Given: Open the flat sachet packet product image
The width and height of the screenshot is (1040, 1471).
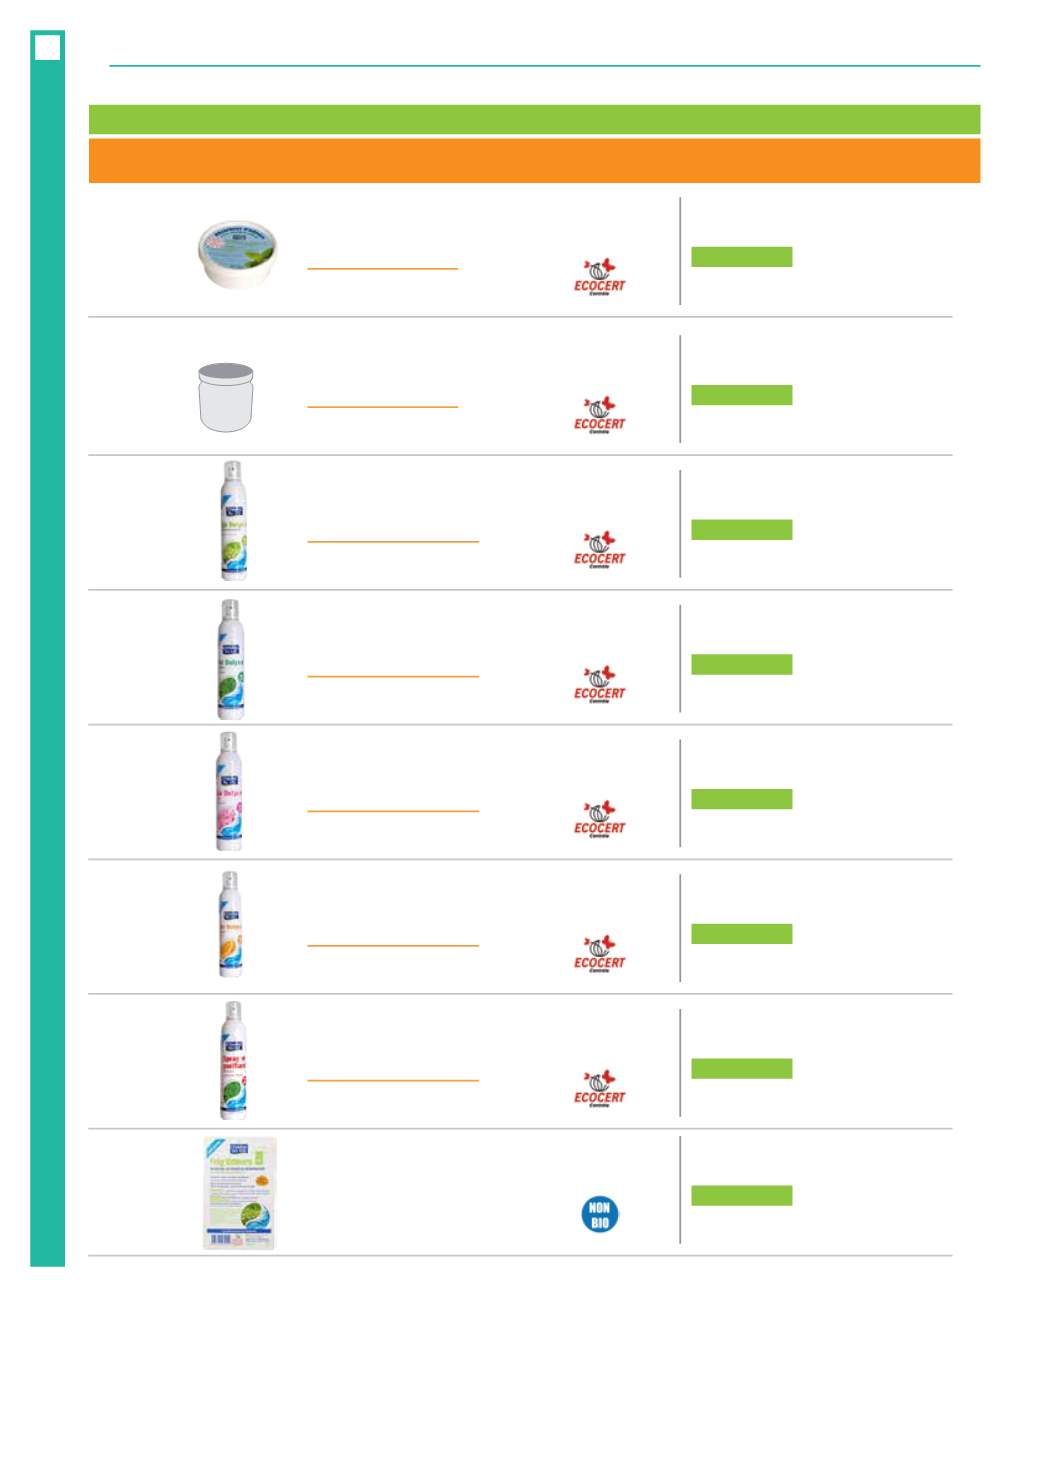Looking at the screenshot, I should (x=239, y=1192).
